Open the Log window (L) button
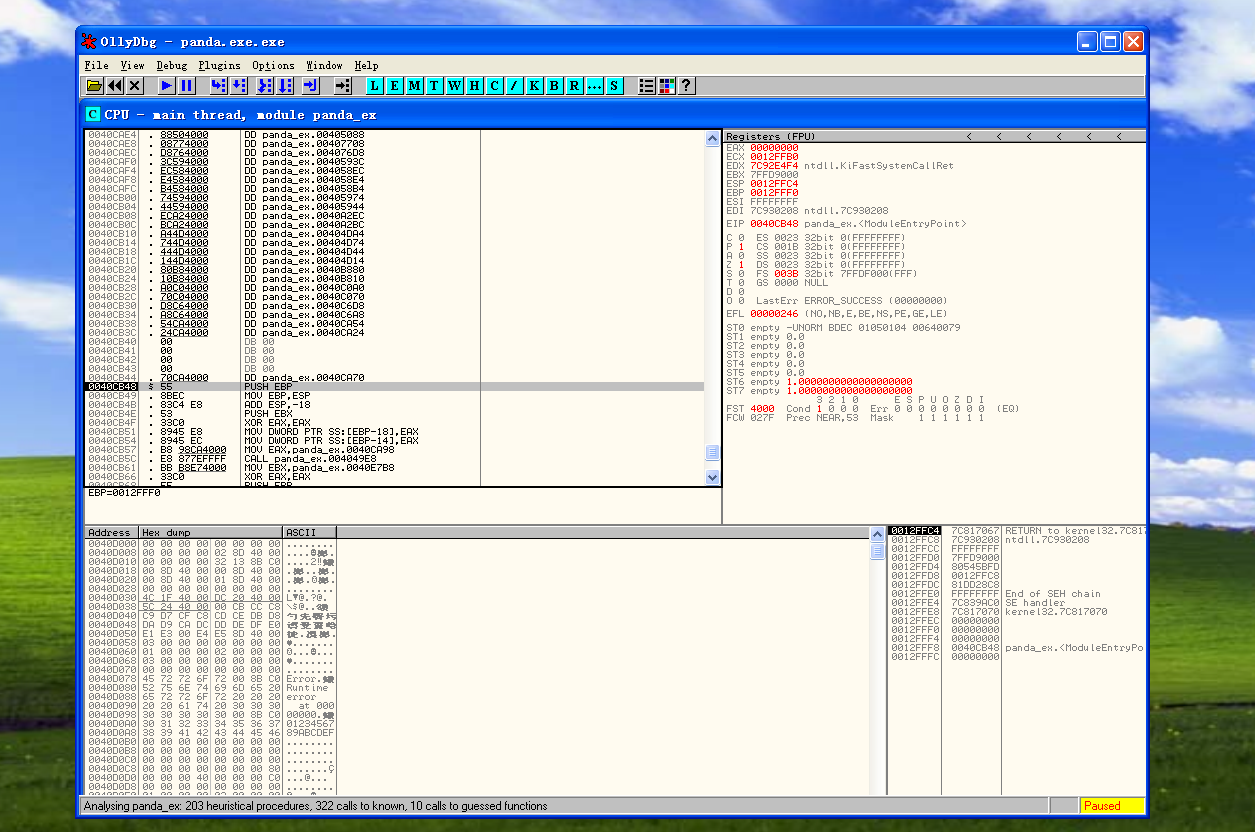 pos(375,86)
